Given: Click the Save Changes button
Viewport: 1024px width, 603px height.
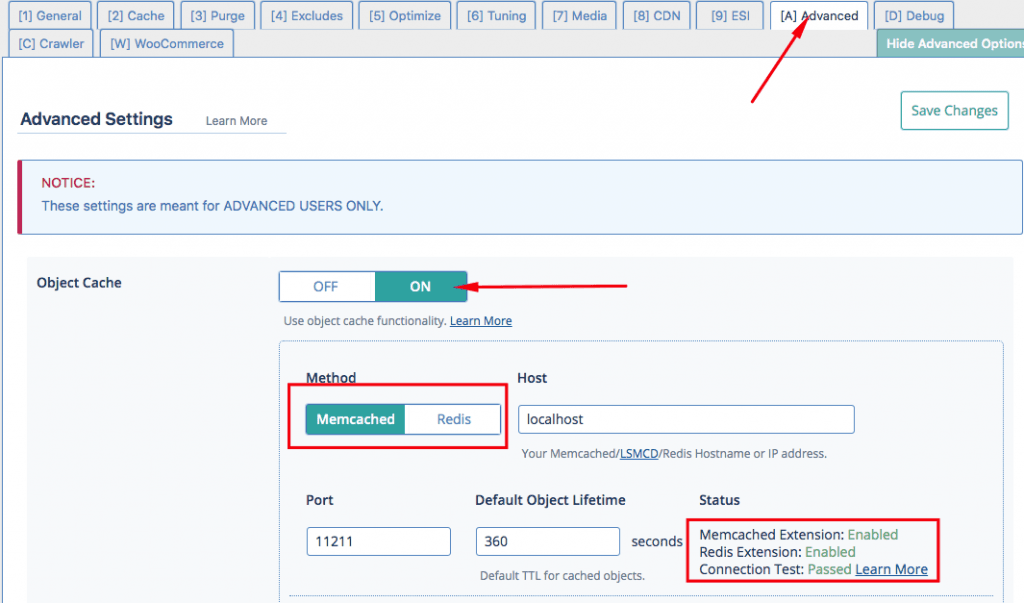Looking at the screenshot, I should pyautogui.click(x=954, y=111).
